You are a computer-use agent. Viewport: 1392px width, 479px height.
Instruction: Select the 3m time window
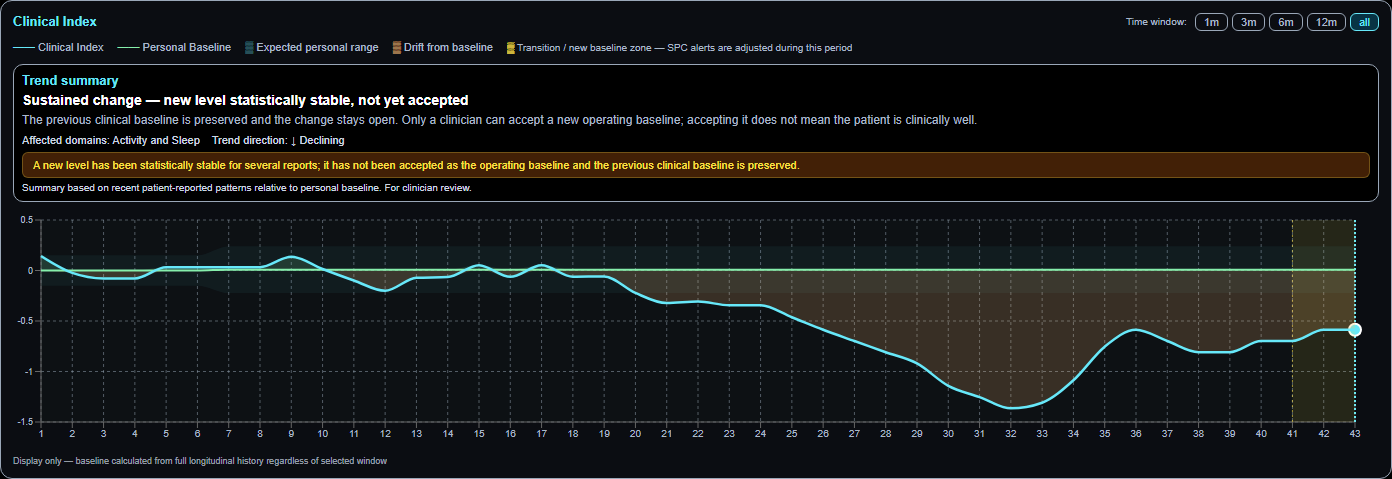1248,22
